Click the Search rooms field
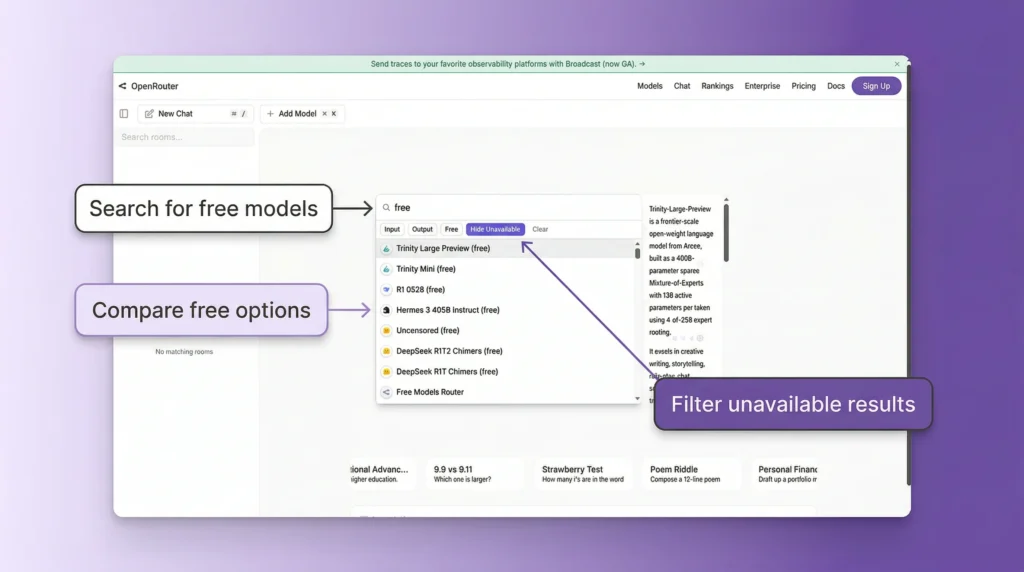This screenshot has width=1024, height=572. (x=185, y=137)
